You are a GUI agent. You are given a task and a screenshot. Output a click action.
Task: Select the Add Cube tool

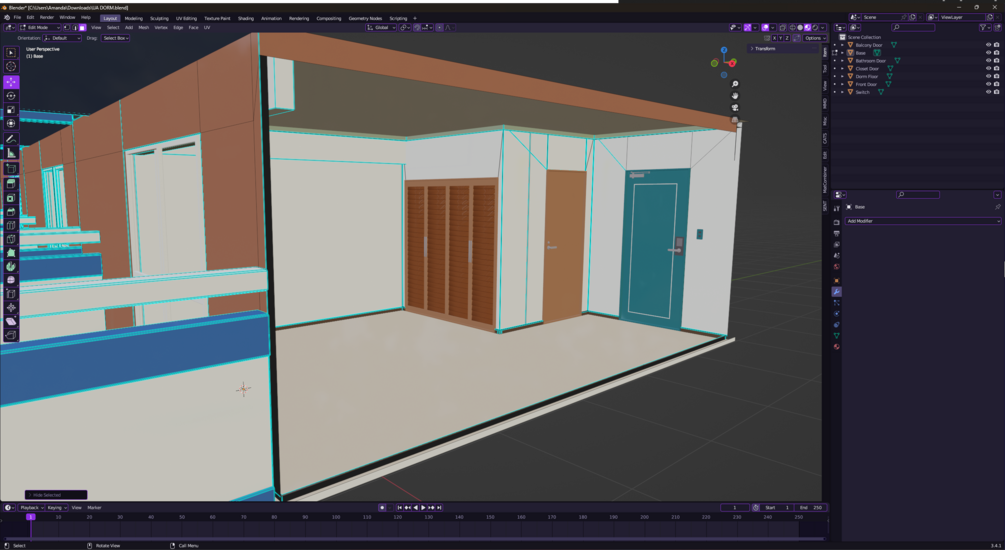tap(11, 169)
